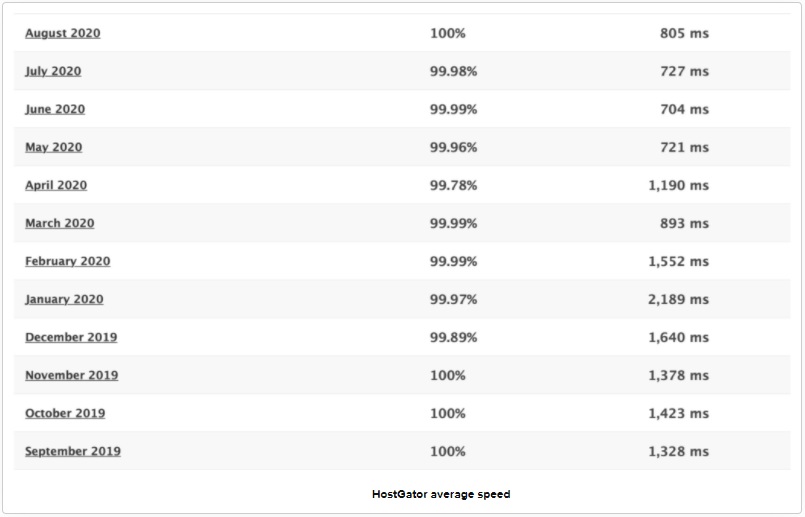Click the March 2020 link
805x517 pixels.
60,223
